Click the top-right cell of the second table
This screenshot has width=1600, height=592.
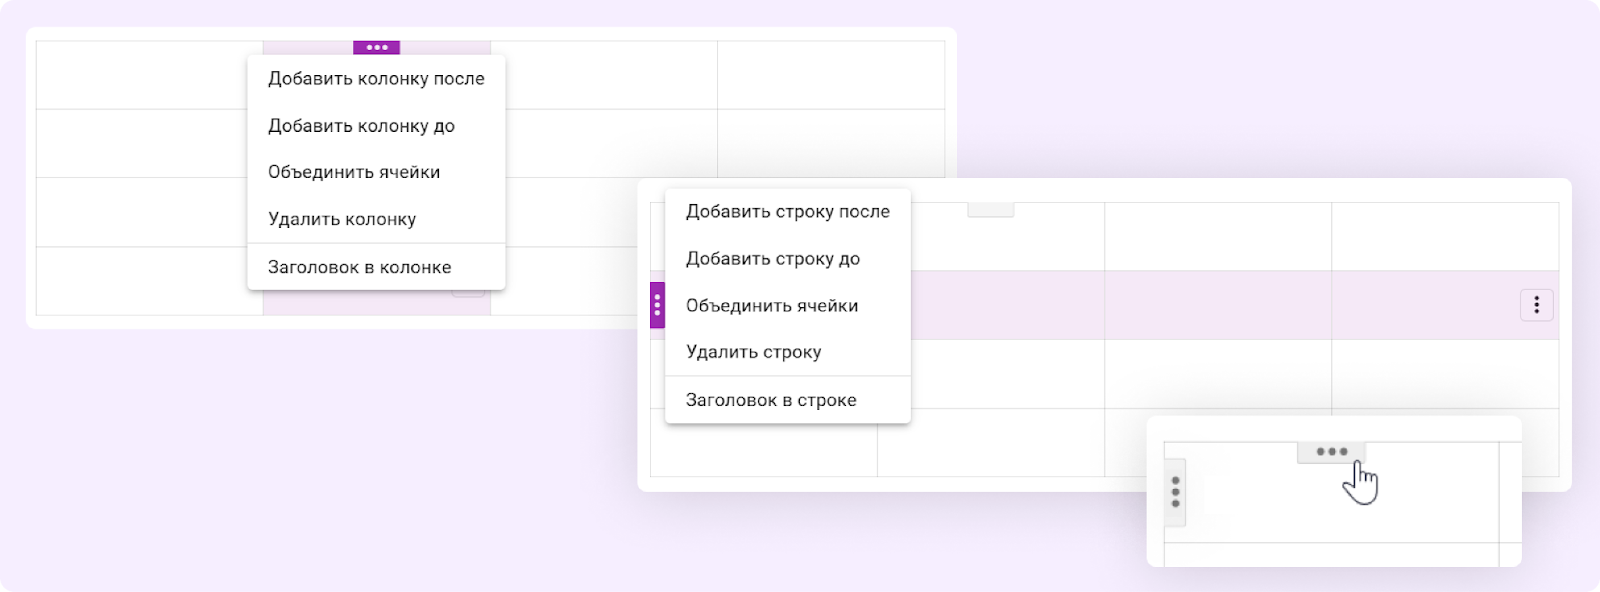pos(1444,236)
